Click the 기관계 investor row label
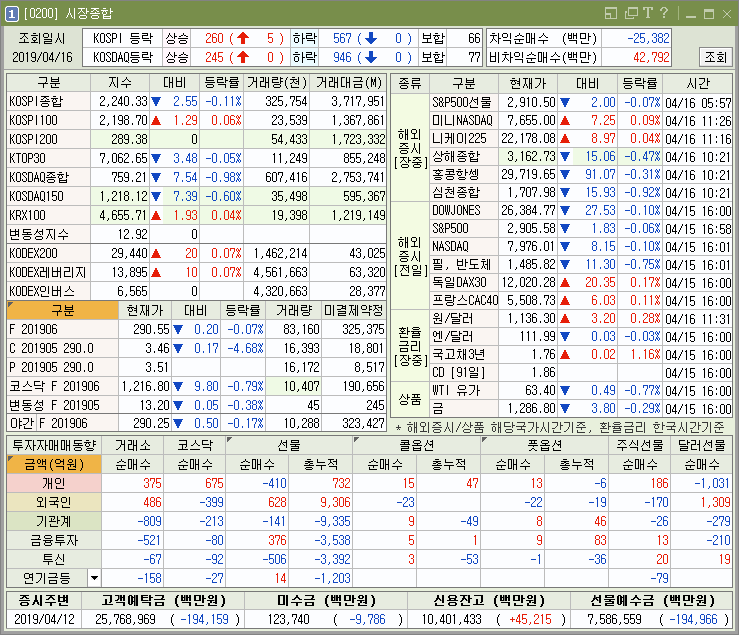Screen dimensions: 739x635 tap(54, 521)
